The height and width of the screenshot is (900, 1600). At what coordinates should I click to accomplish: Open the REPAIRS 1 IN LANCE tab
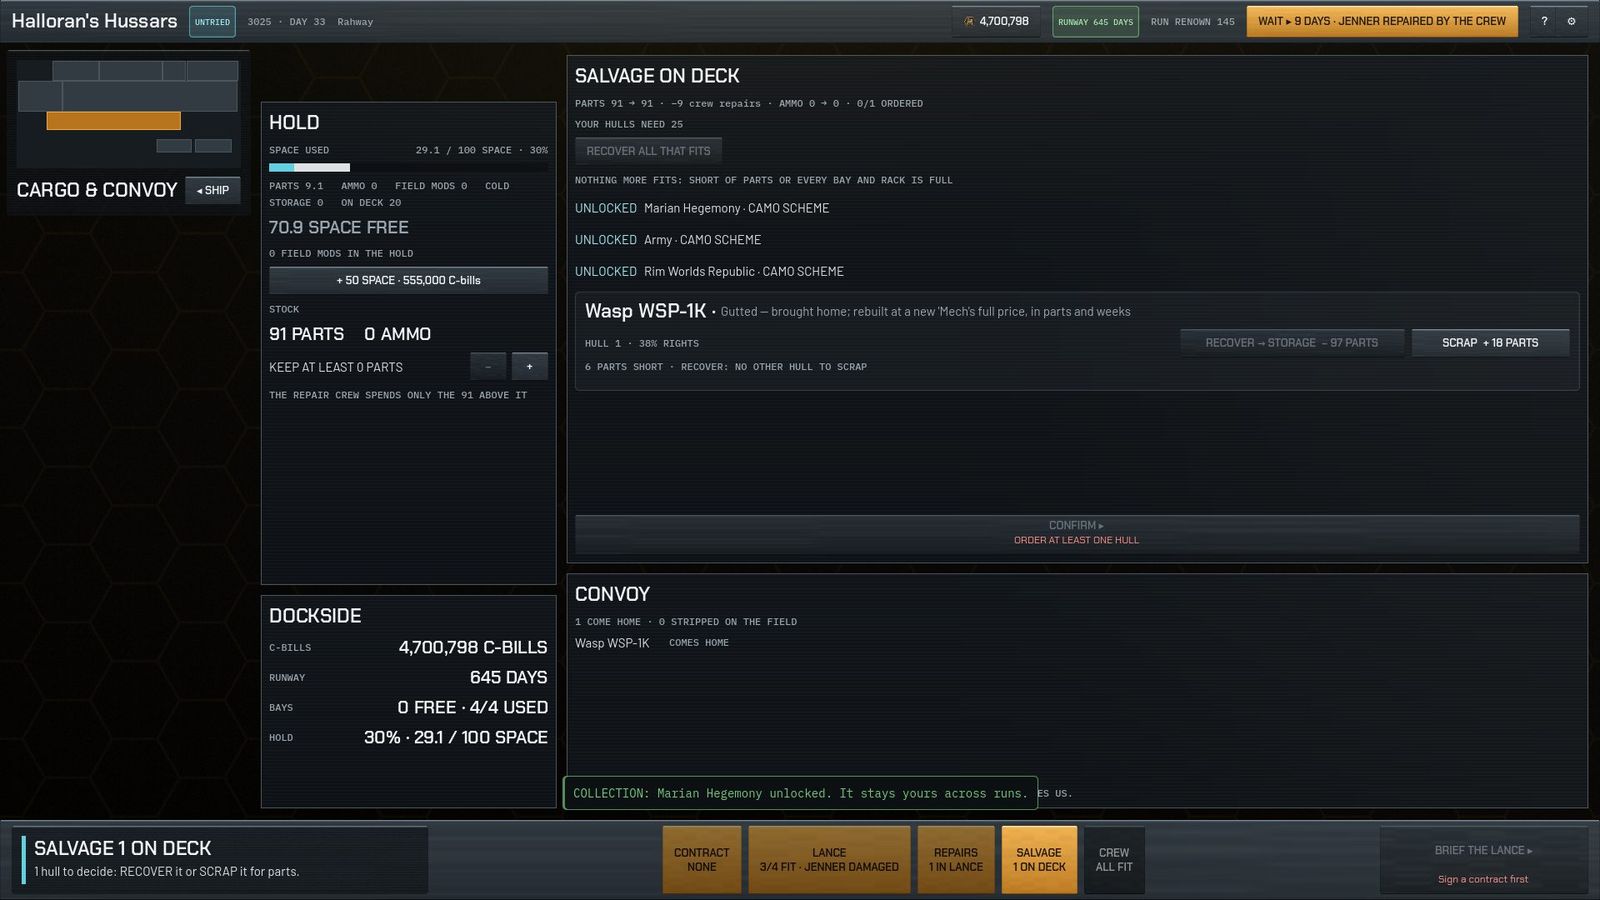pyautogui.click(x=955, y=860)
